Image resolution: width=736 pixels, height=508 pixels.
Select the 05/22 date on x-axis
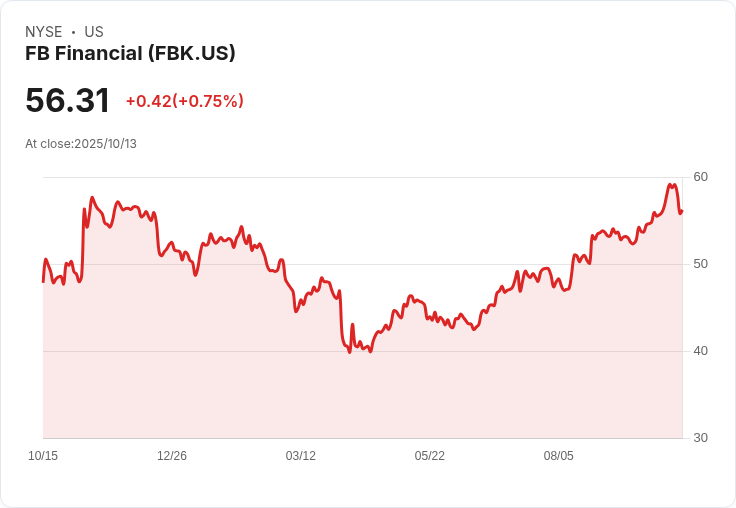(429, 455)
